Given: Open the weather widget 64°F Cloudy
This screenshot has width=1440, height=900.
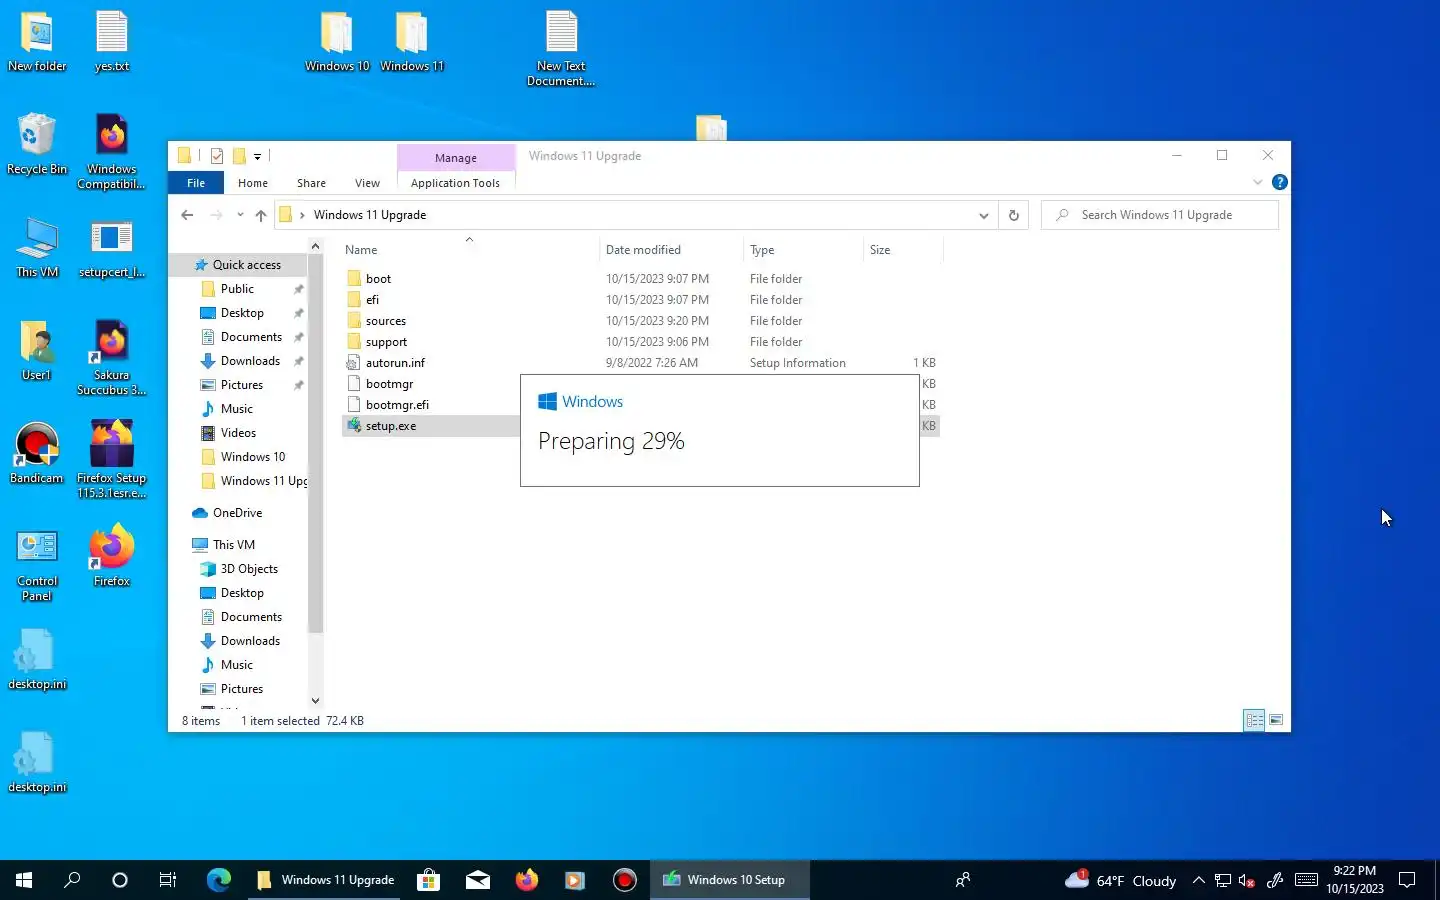Looking at the screenshot, I should click(x=1121, y=880).
